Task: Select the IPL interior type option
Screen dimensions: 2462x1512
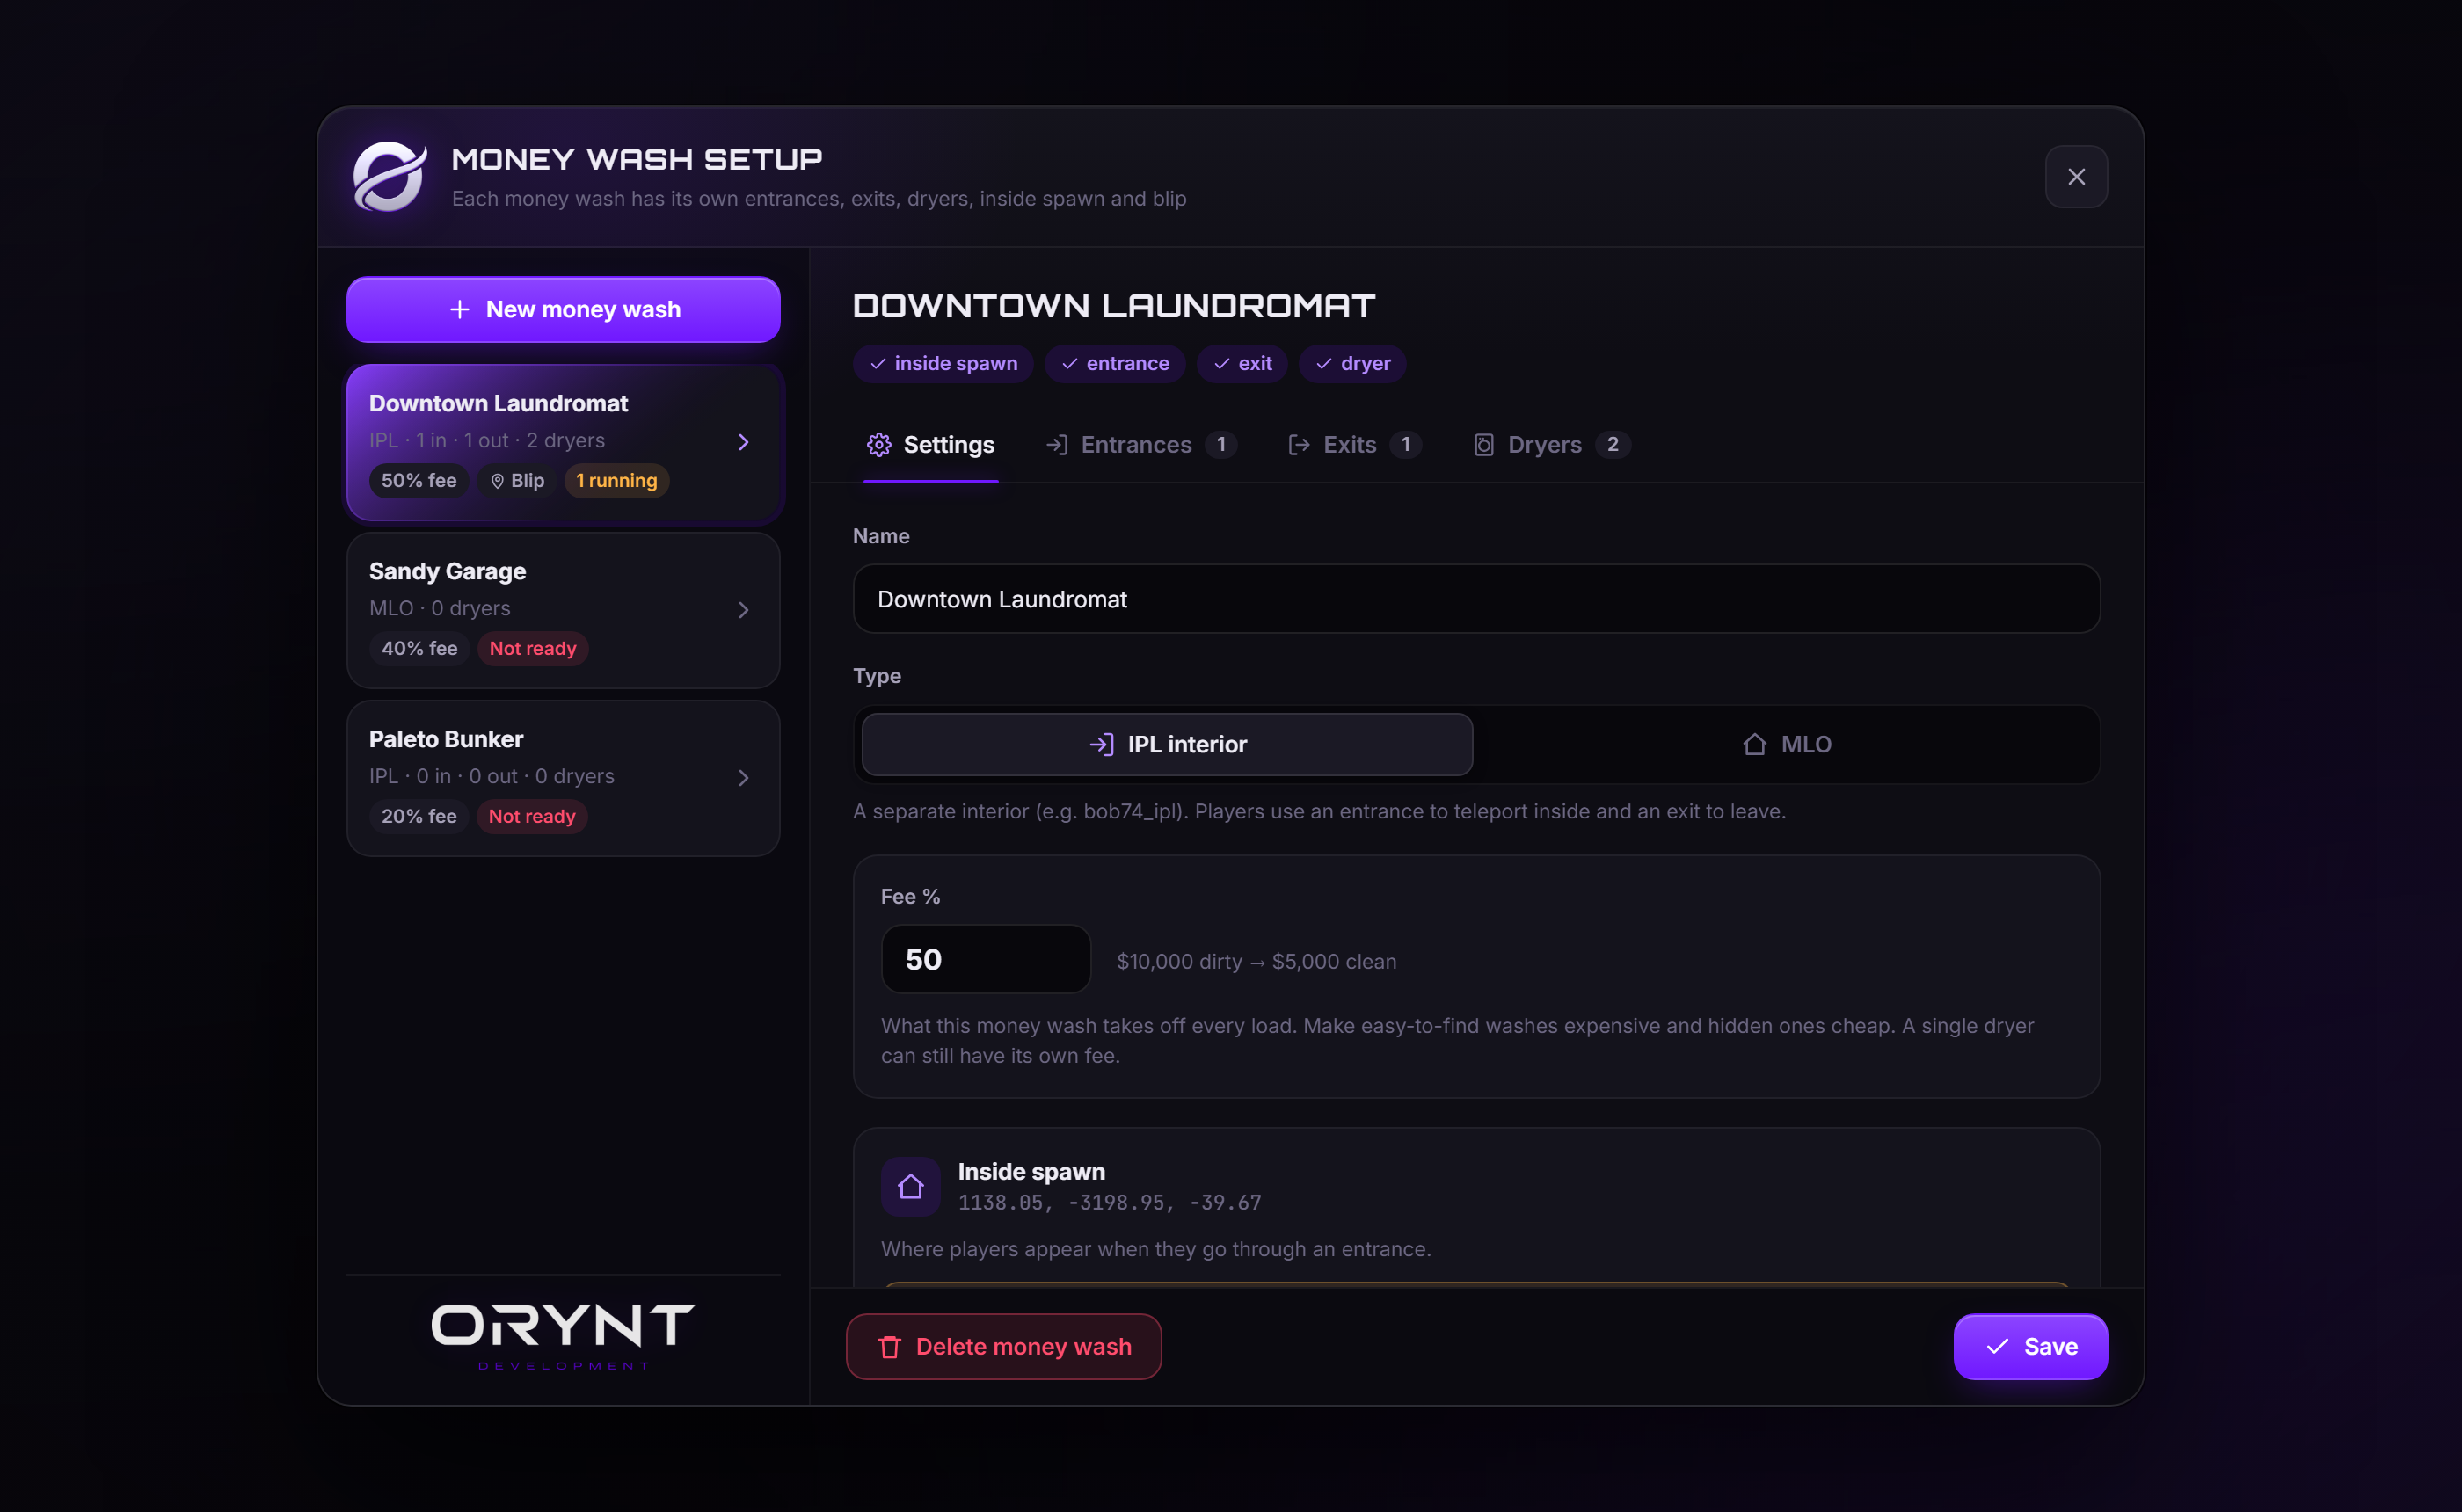Action: 1167,745
